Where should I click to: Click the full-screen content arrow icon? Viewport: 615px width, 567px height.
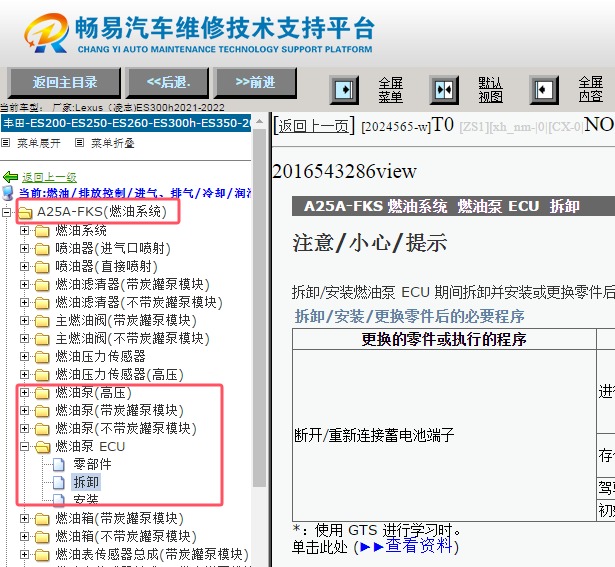[544, 90]
